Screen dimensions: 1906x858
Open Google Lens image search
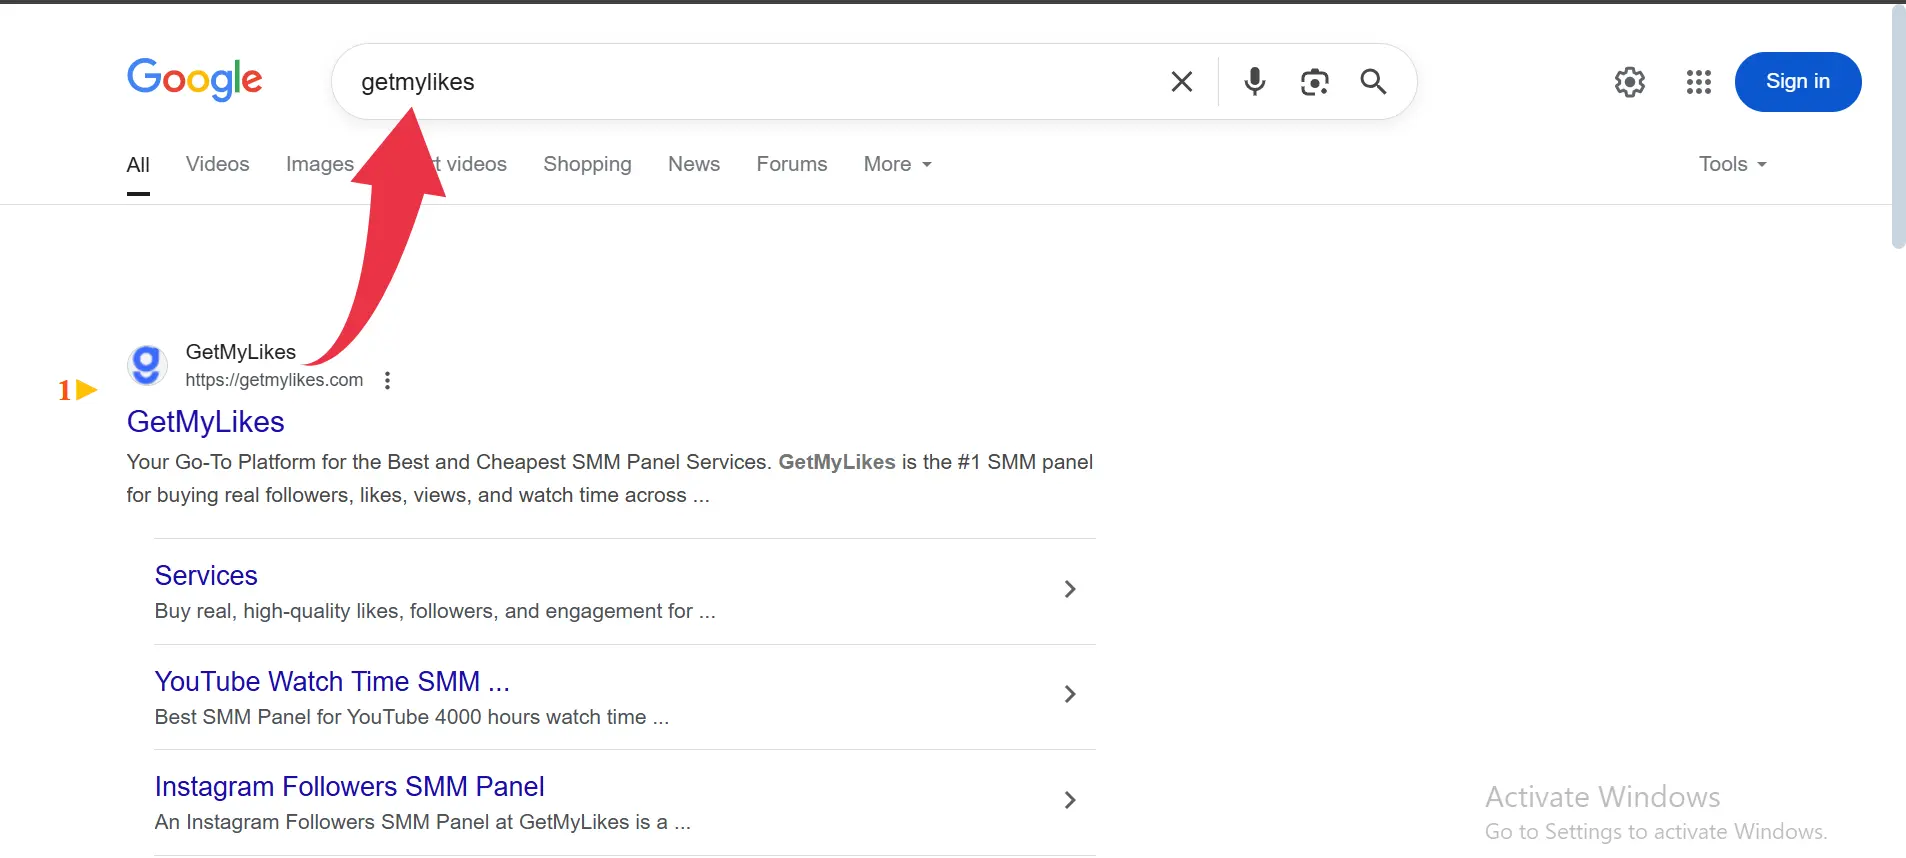point(1314,82)
